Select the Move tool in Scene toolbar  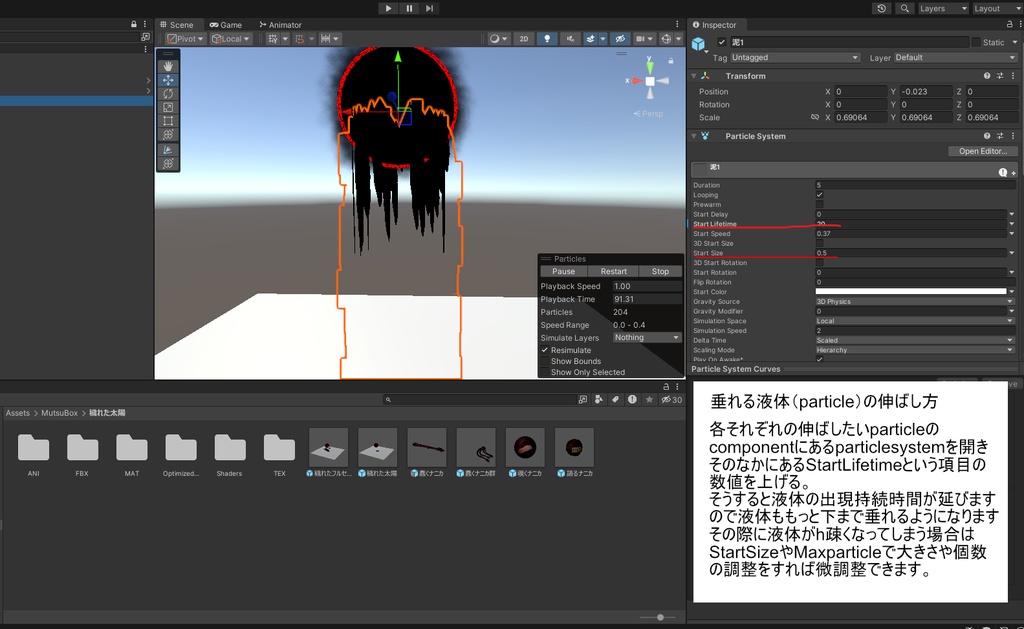(x=168, y=80)
